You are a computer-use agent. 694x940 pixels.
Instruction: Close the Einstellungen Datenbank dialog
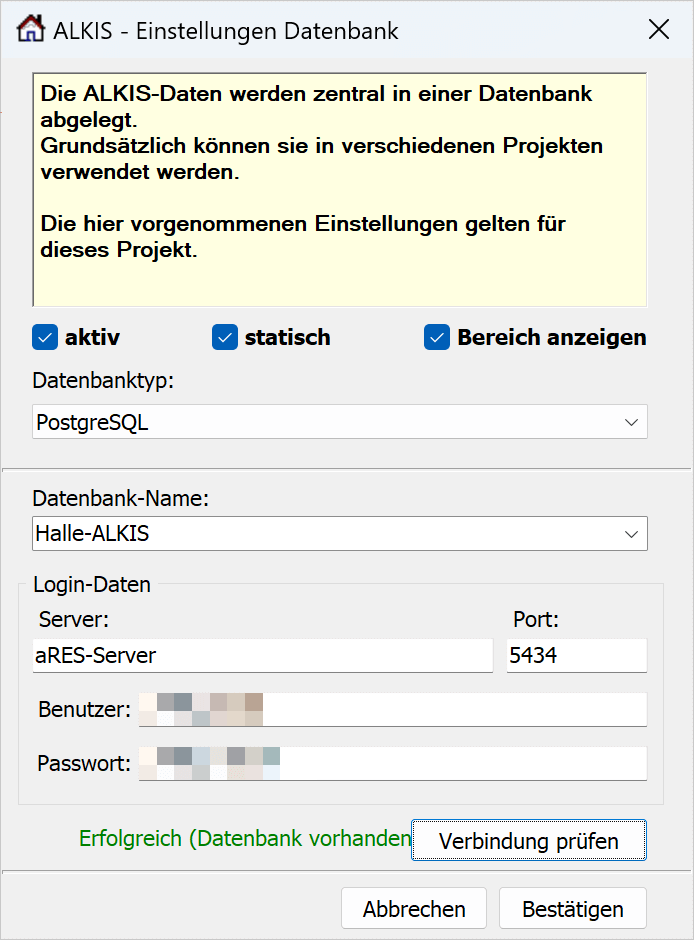click(x=658, y=30)
